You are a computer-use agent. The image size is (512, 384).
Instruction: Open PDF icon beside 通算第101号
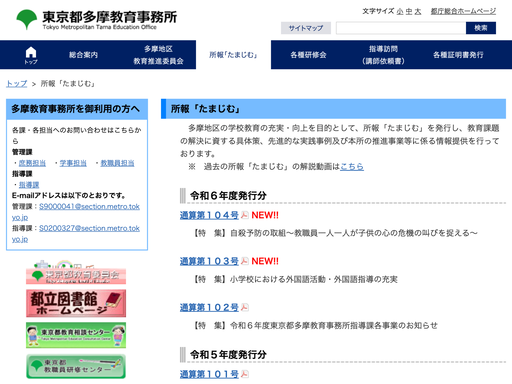click(x=245, y=374)
